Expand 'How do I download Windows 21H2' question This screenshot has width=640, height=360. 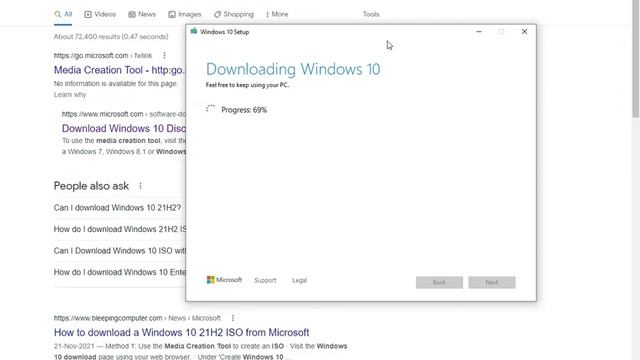120,229
